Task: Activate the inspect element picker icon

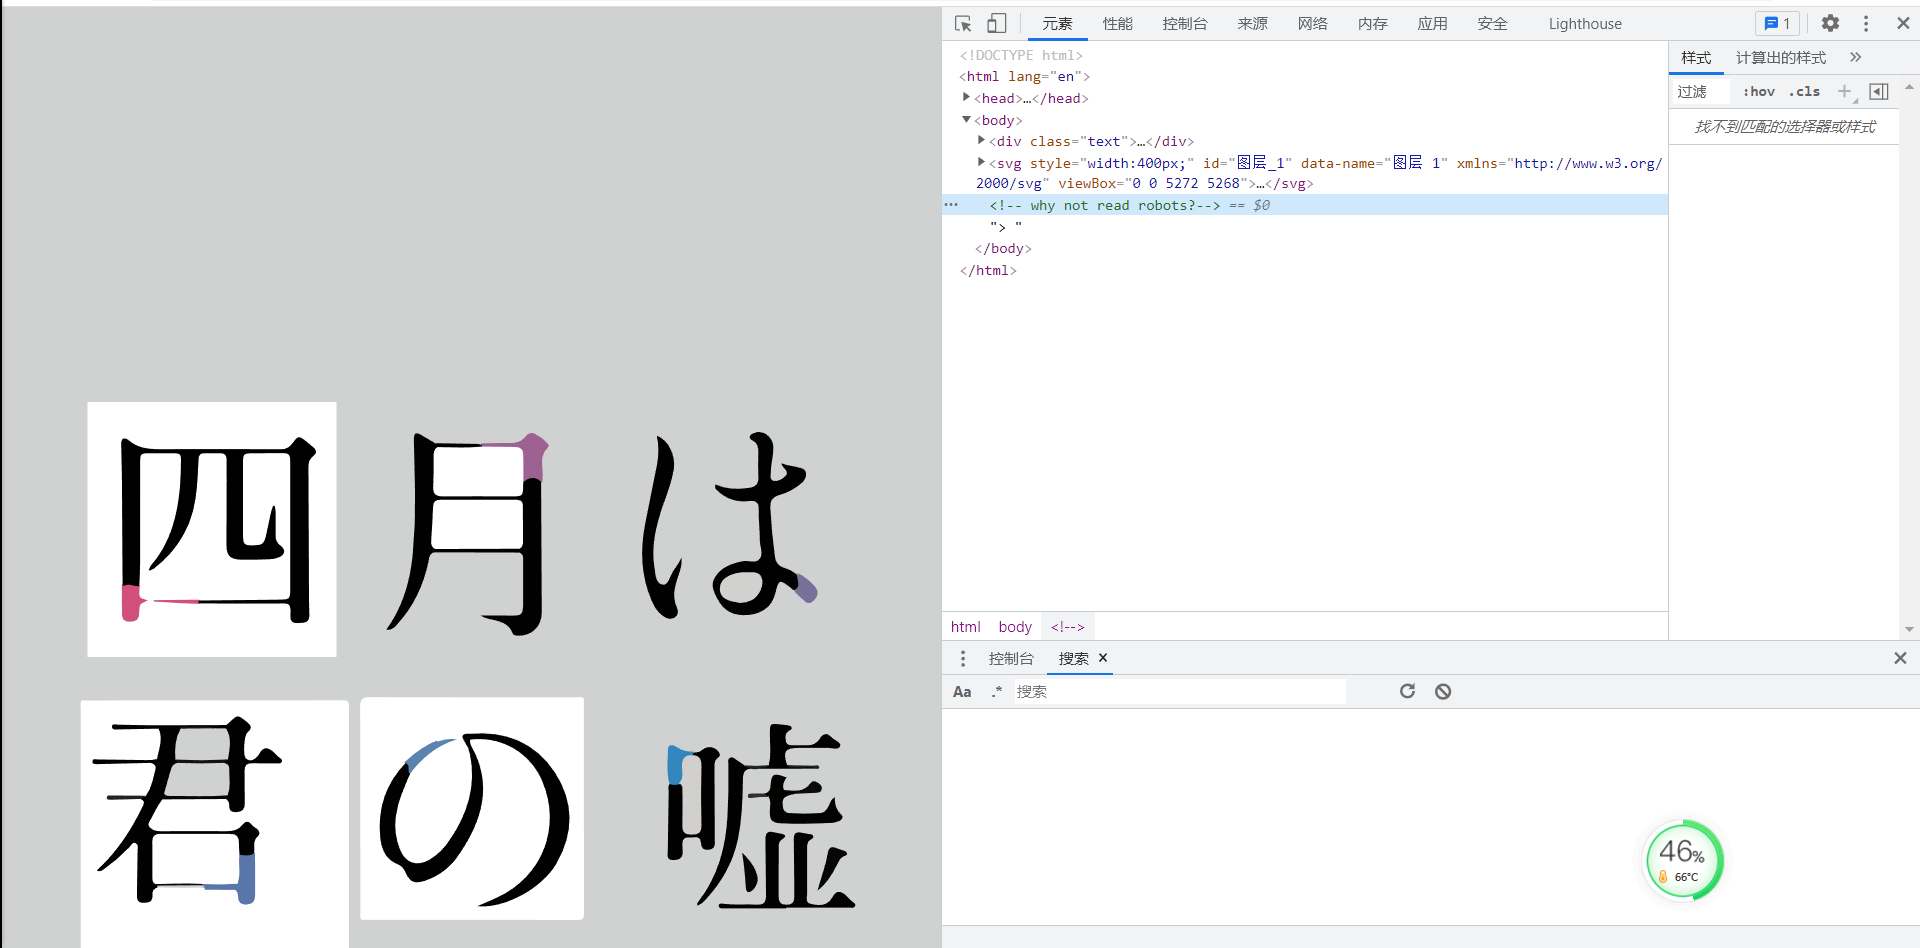Action: coord(963,24)
